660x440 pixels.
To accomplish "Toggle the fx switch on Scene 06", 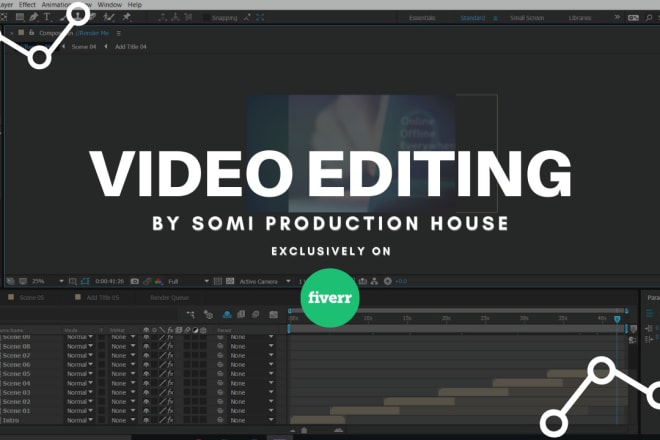I will point(170,365).
